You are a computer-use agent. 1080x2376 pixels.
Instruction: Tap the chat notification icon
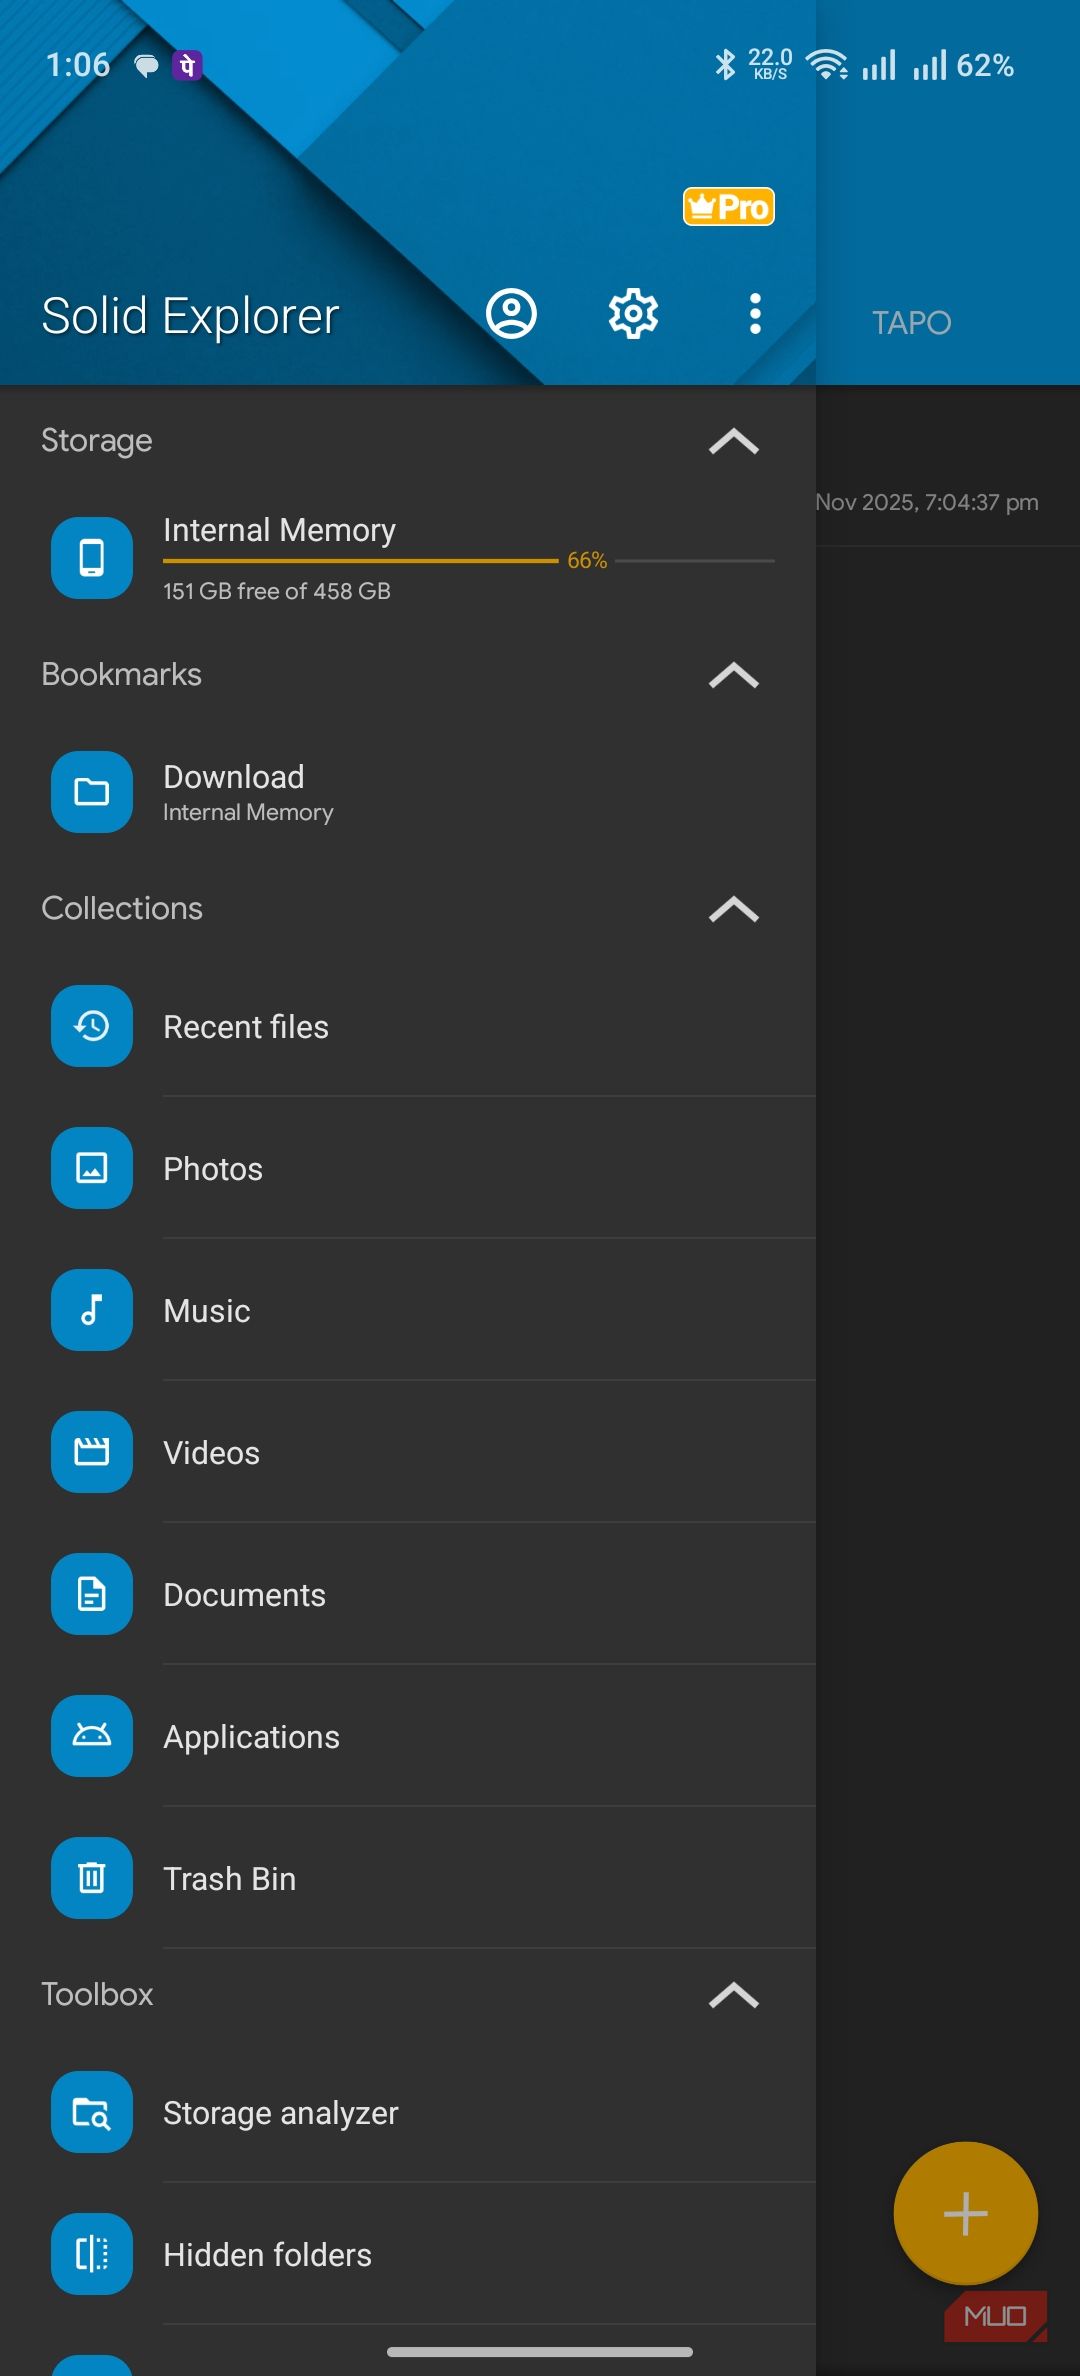(x=146, y=66)
